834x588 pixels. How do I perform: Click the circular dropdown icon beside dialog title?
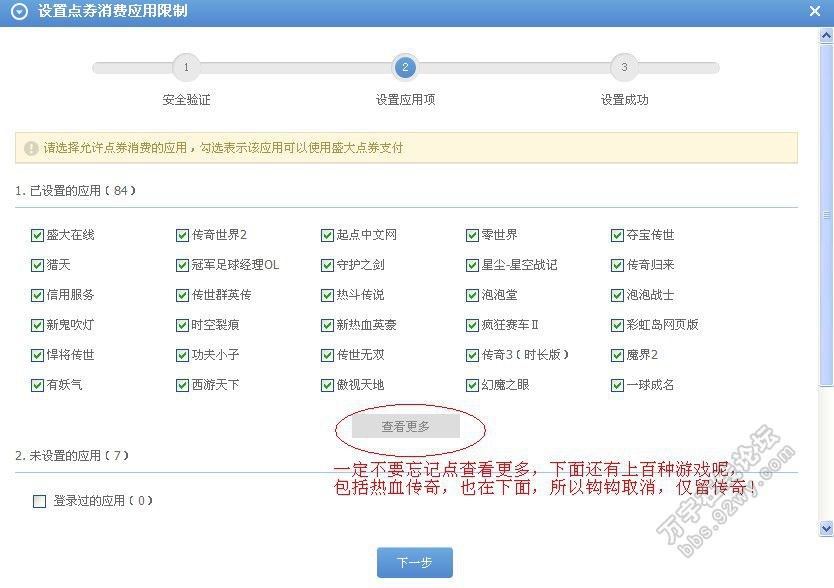[x=19, y=12]
